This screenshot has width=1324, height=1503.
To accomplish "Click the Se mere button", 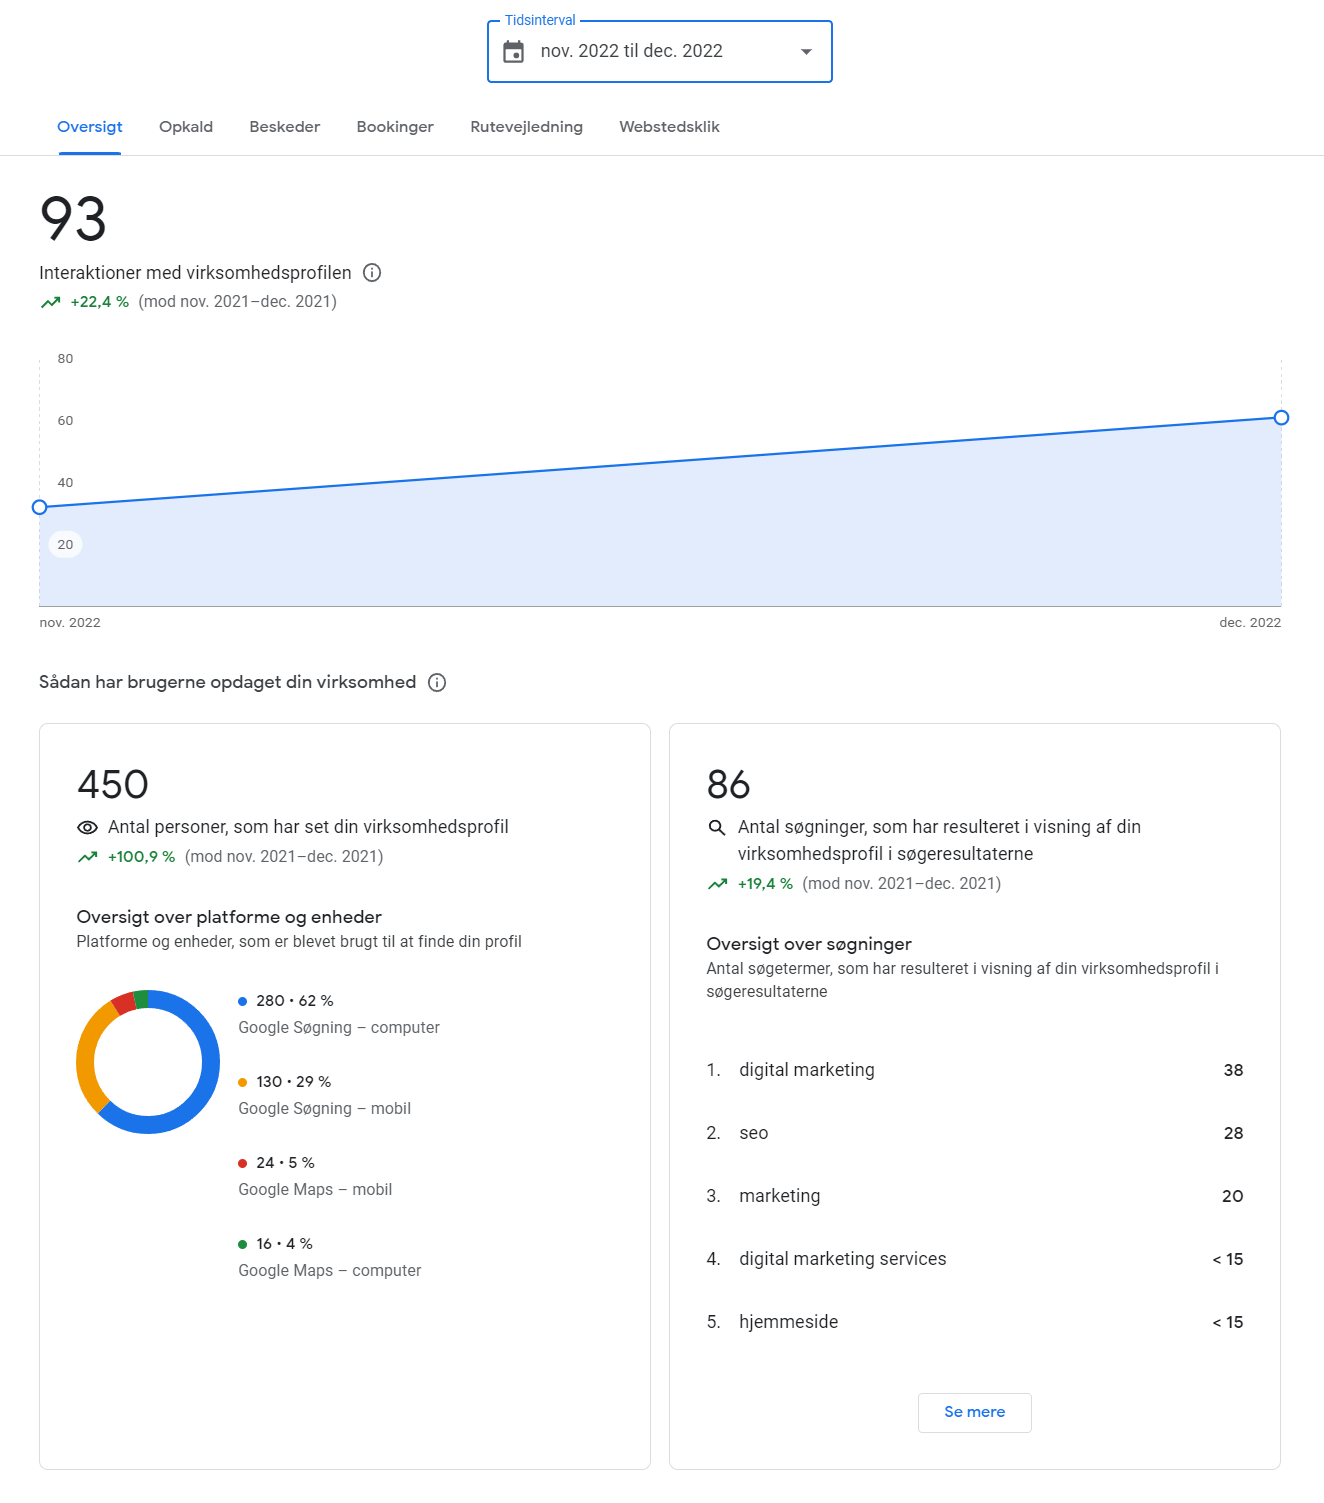I will 975,1413.
